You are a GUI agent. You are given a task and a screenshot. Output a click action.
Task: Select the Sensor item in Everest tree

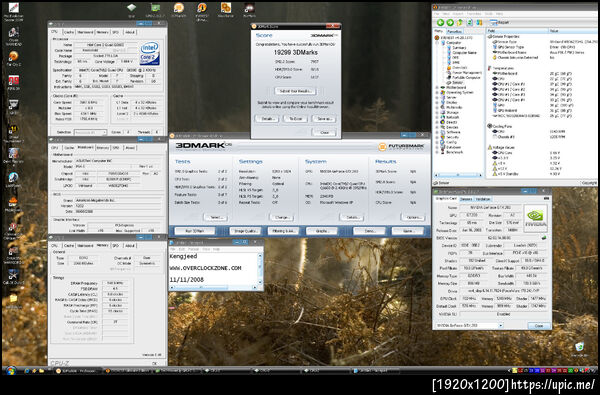point(455,82)
